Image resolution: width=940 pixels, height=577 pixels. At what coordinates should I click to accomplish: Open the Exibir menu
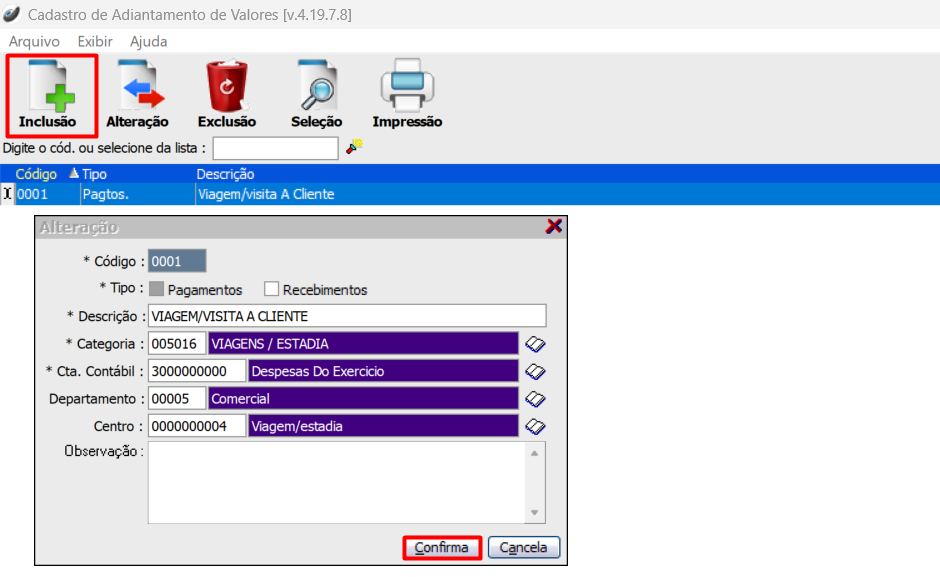[94, 41]
